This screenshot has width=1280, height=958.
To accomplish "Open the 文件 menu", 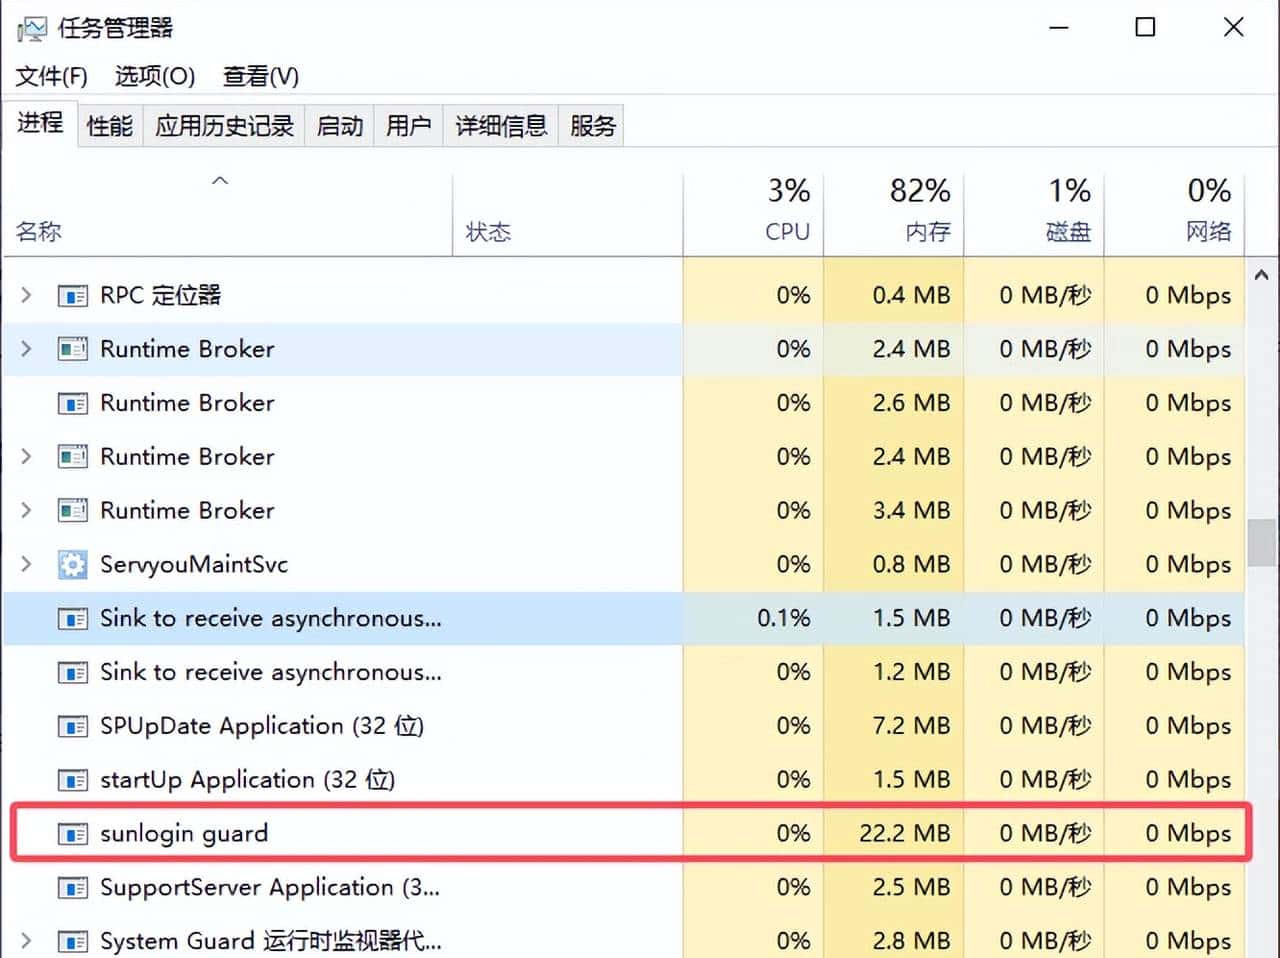I will coord(50,76).
